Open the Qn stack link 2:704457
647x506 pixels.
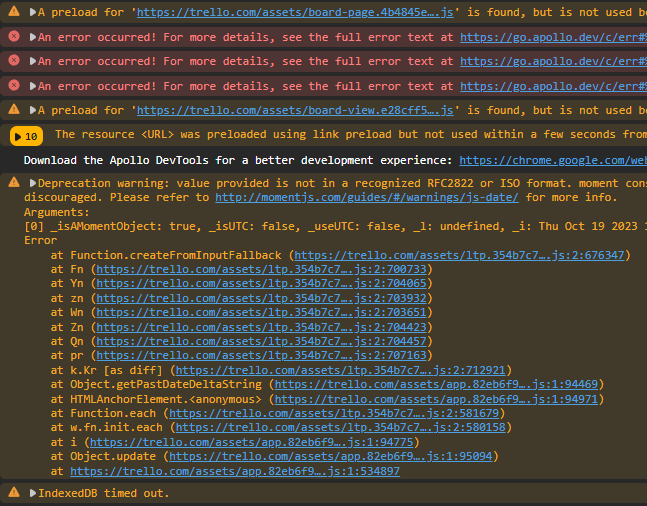[261, 341]
